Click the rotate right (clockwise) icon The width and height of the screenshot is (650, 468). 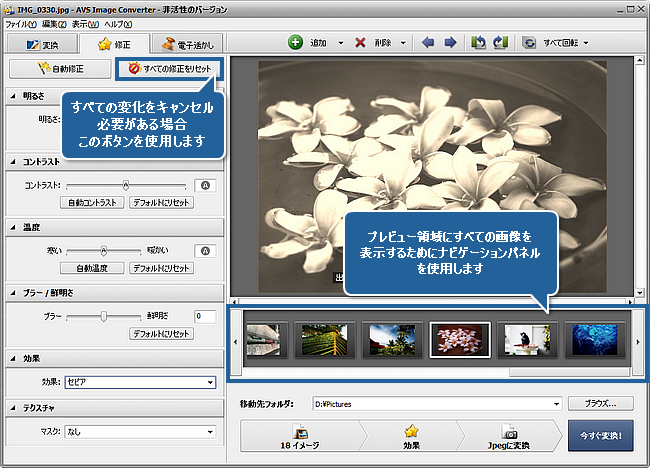pyautogui.click(x=500, y=43)
